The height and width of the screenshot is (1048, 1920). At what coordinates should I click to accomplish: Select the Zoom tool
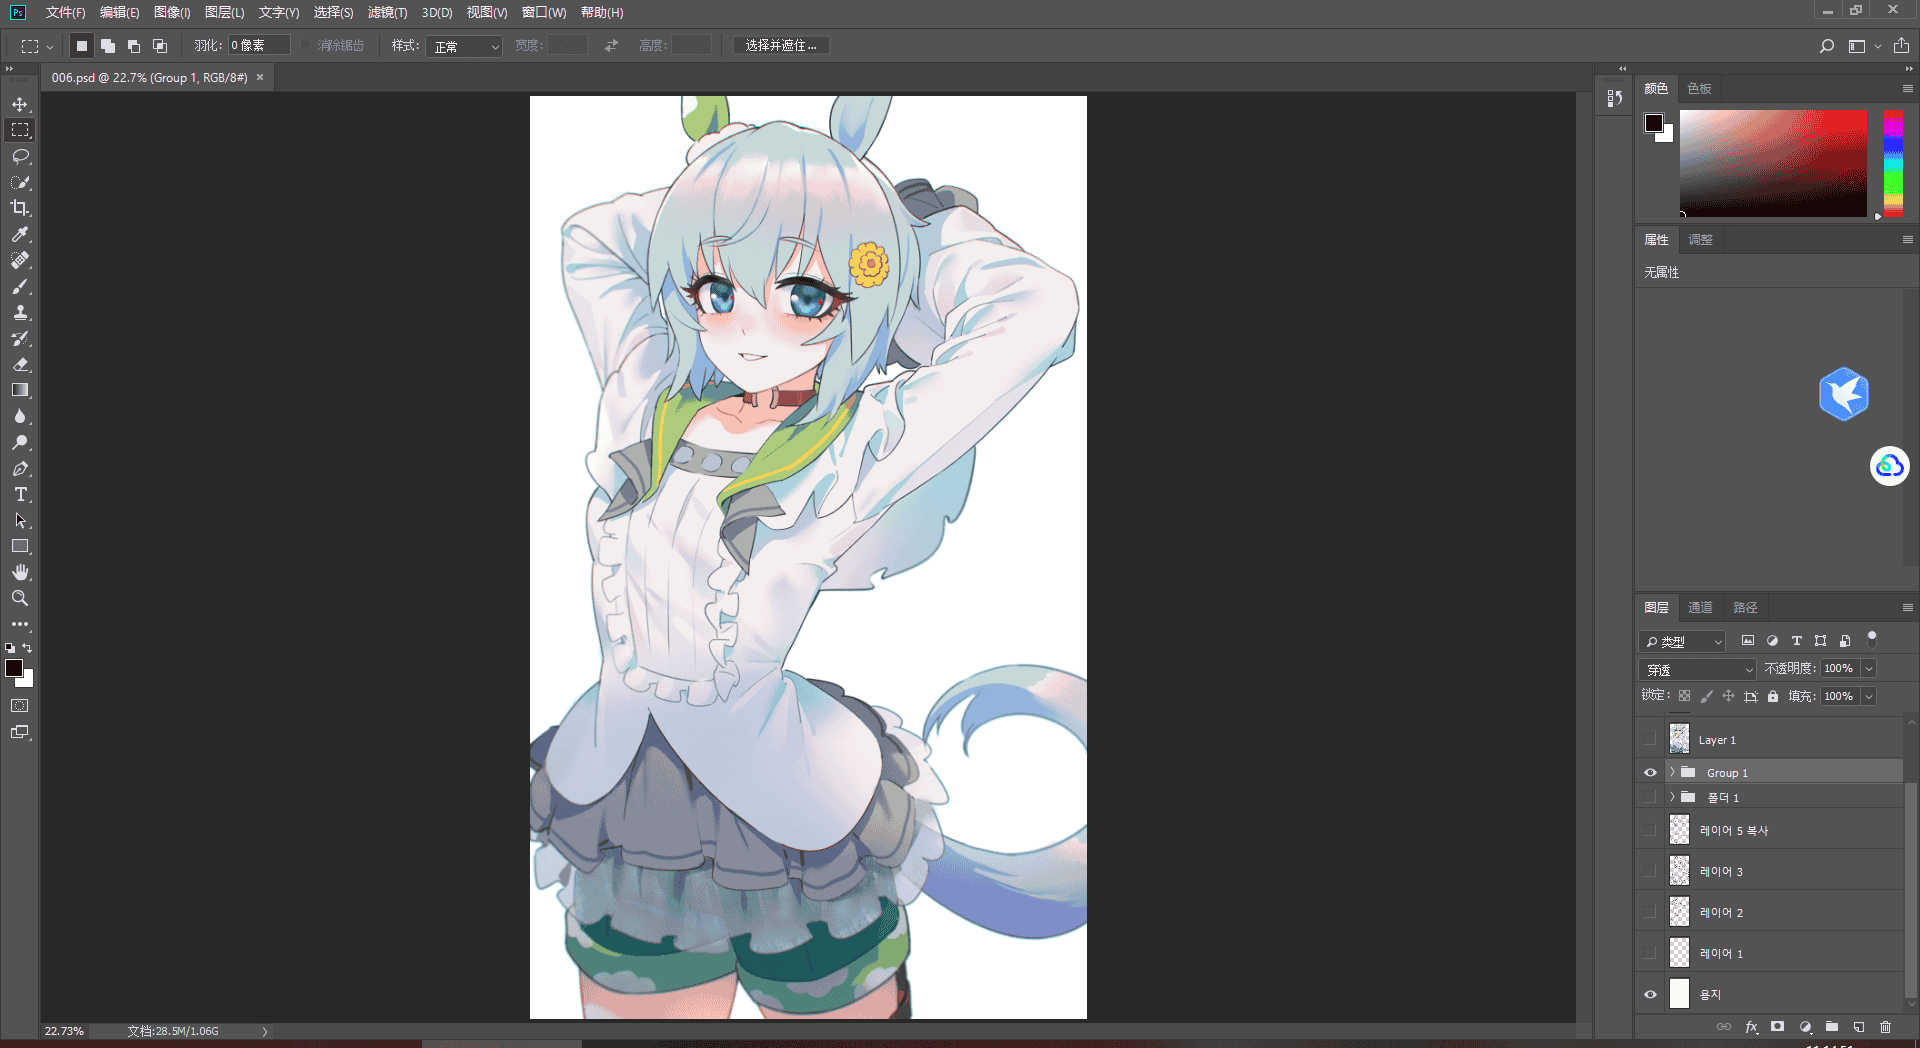pos(20,598)
